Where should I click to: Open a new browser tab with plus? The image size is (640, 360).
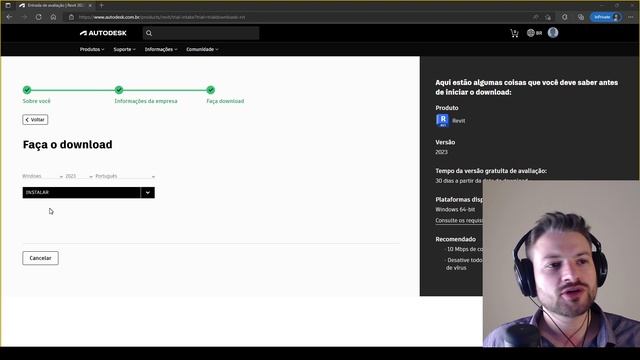point(101,5)
